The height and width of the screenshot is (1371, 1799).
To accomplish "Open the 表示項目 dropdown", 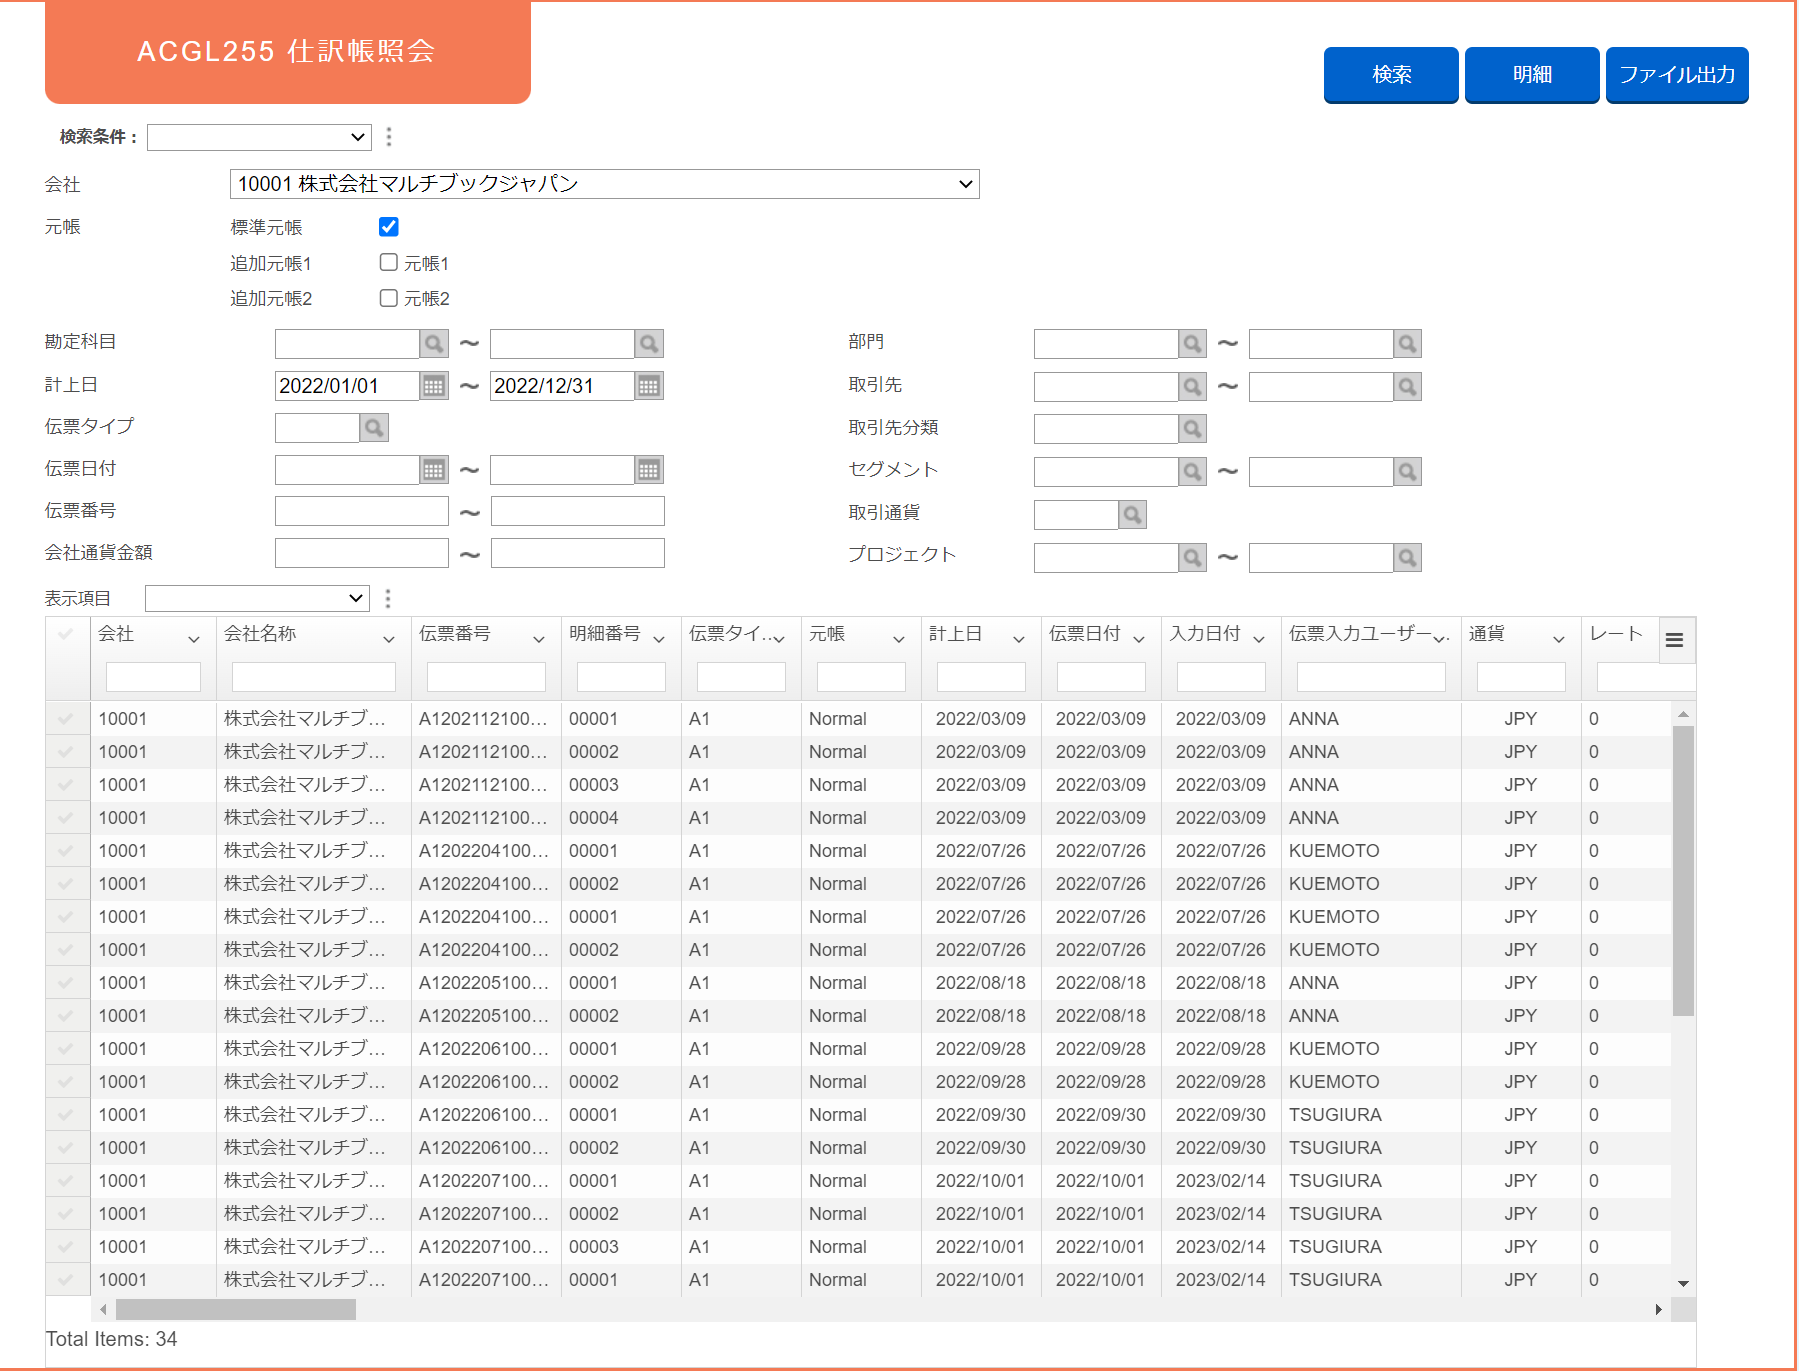I will coord(257,599).
